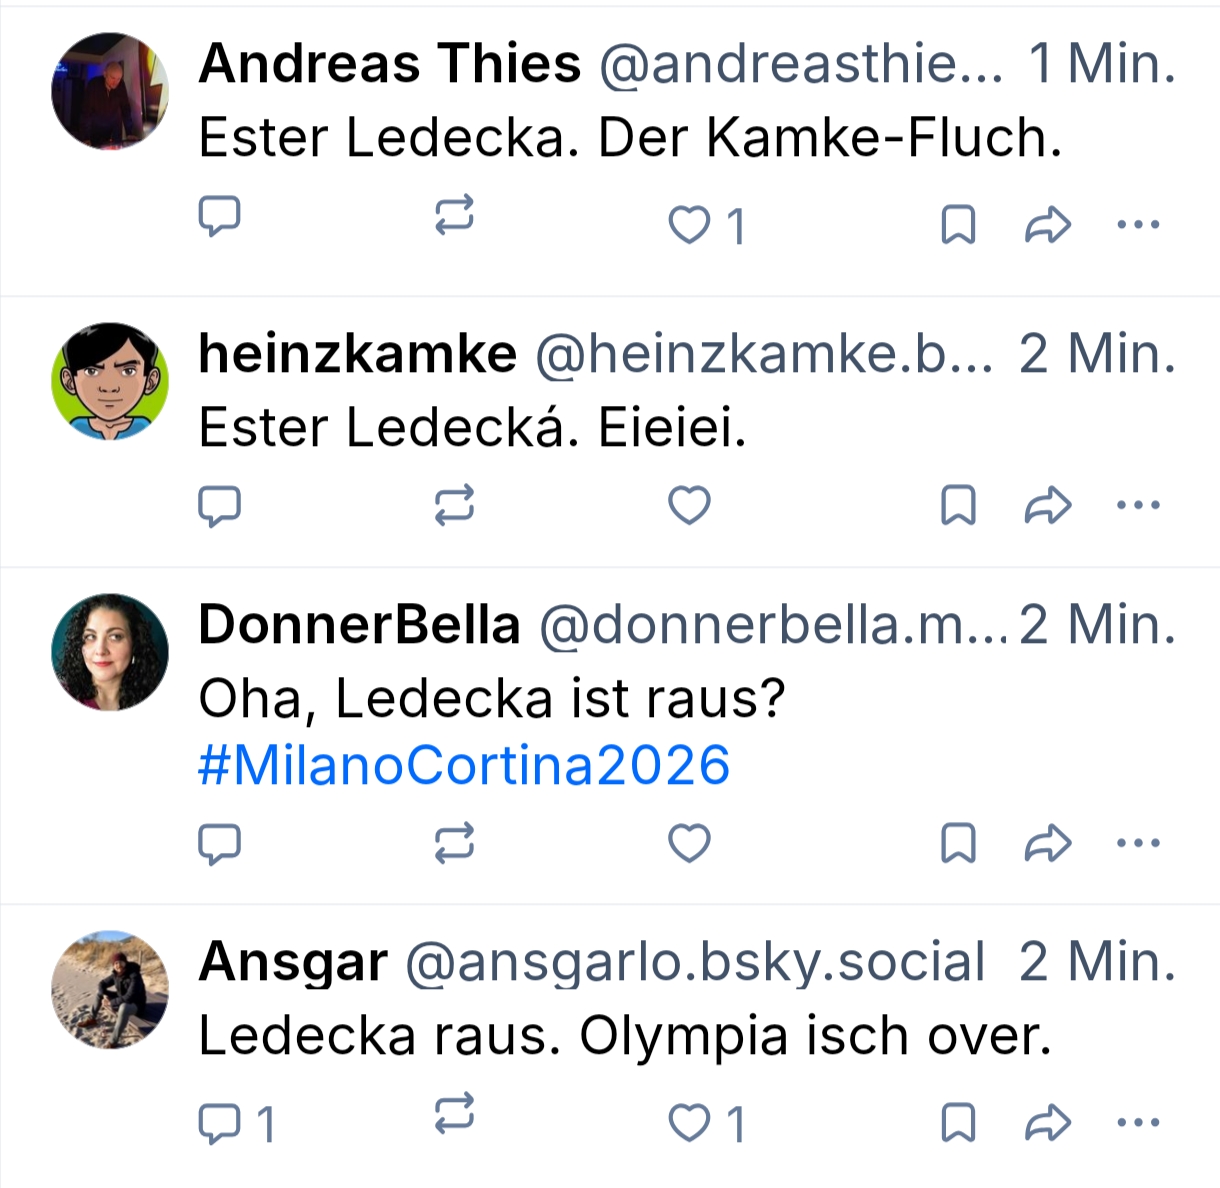Open more options on Ansgar's post

pyautogui.click(x=1138, y=1122)
